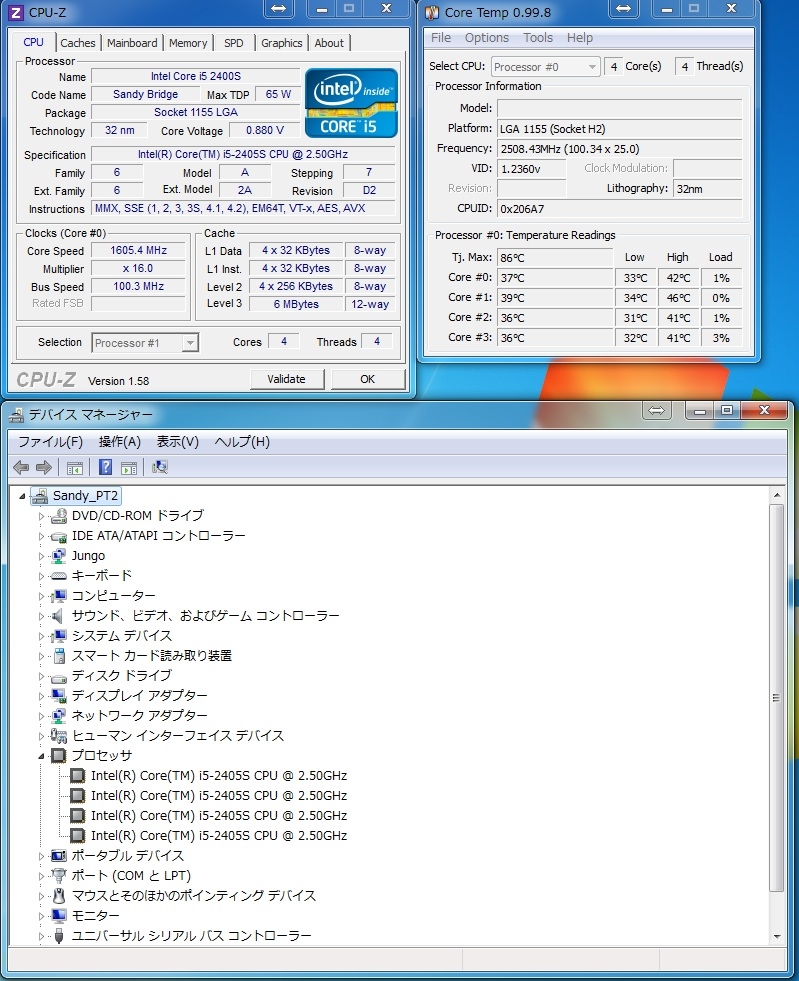Toggle the action pane toolbar button
This screenshot has height=981, width=799.
[129, 467]
